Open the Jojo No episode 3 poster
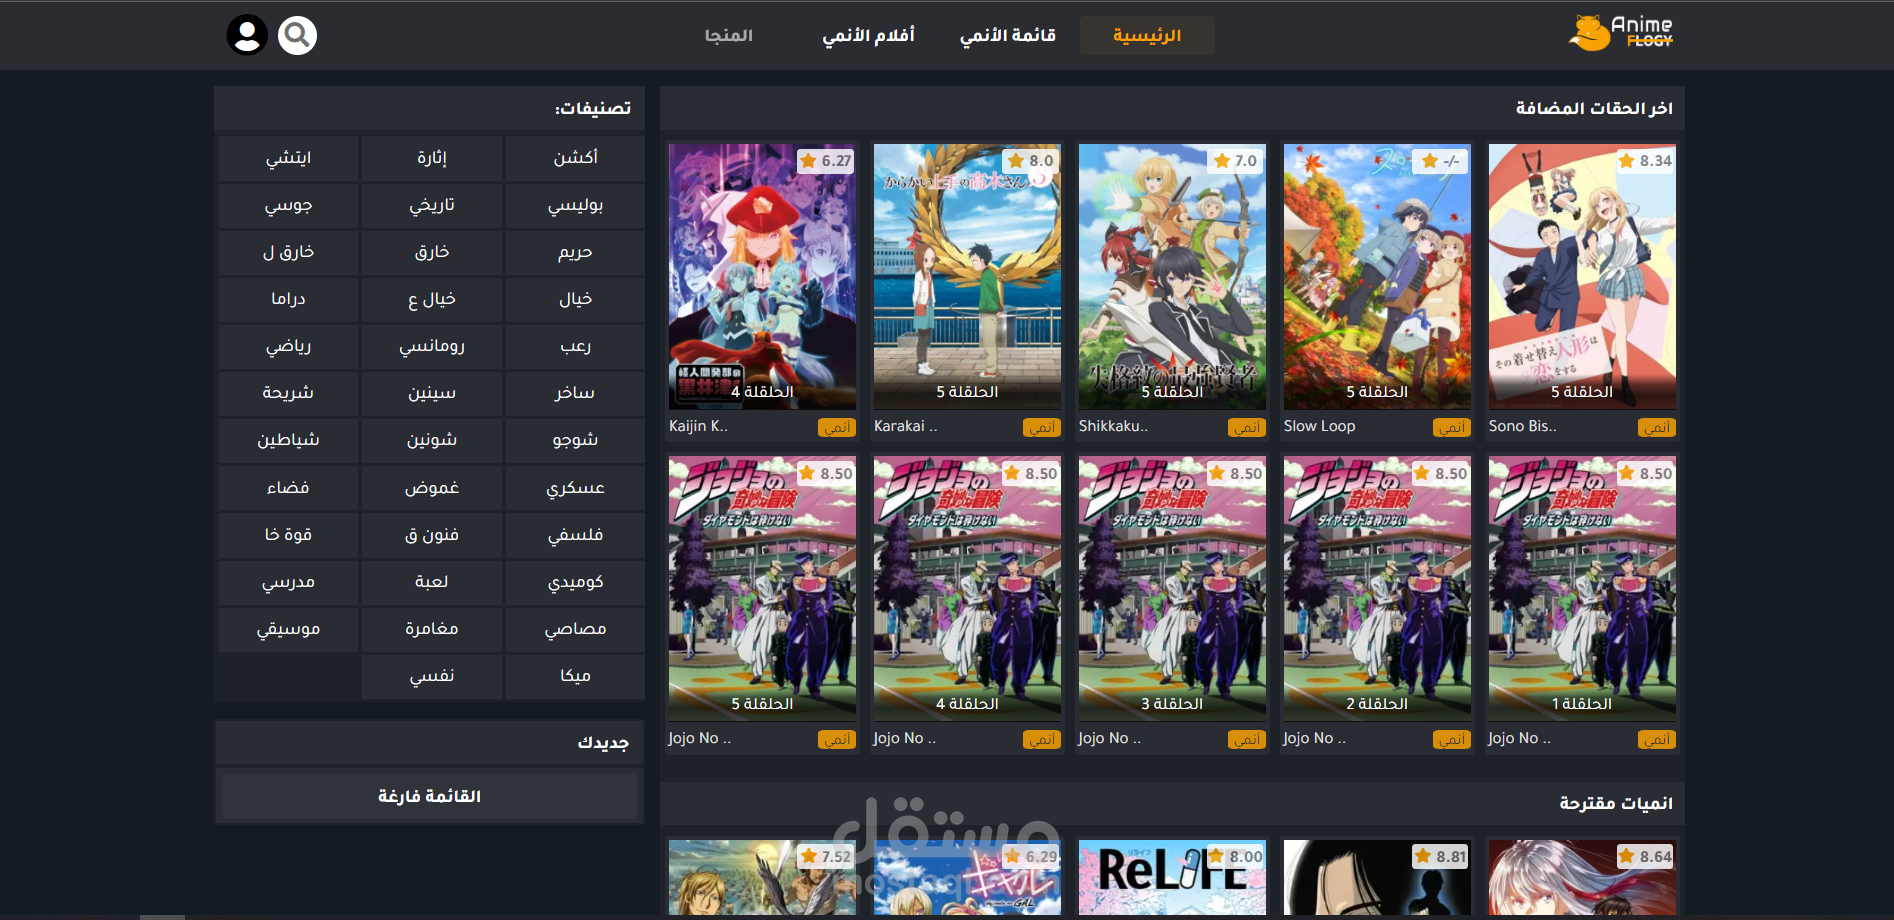 click(1172, 589)
